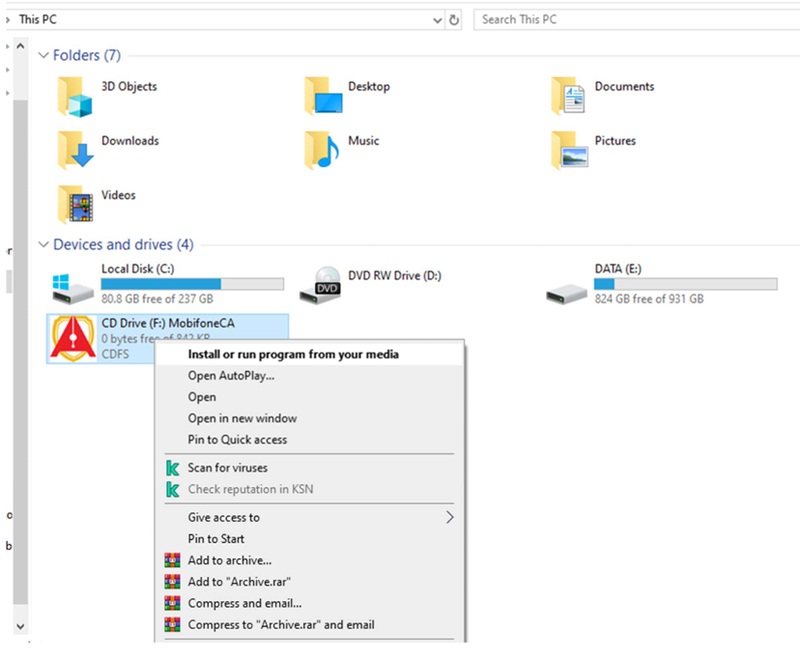
Task: Collapse the Folders (7) group
Action: tap(44, 55)
